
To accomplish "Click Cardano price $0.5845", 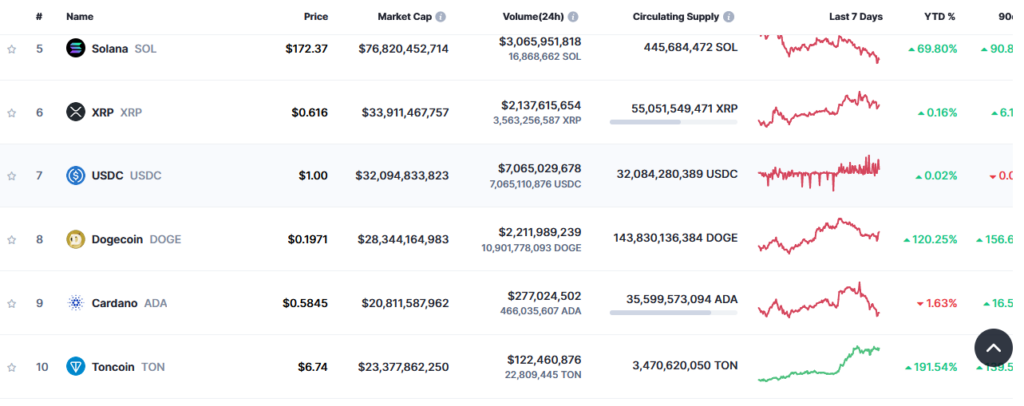I will (x=305, y=304).
